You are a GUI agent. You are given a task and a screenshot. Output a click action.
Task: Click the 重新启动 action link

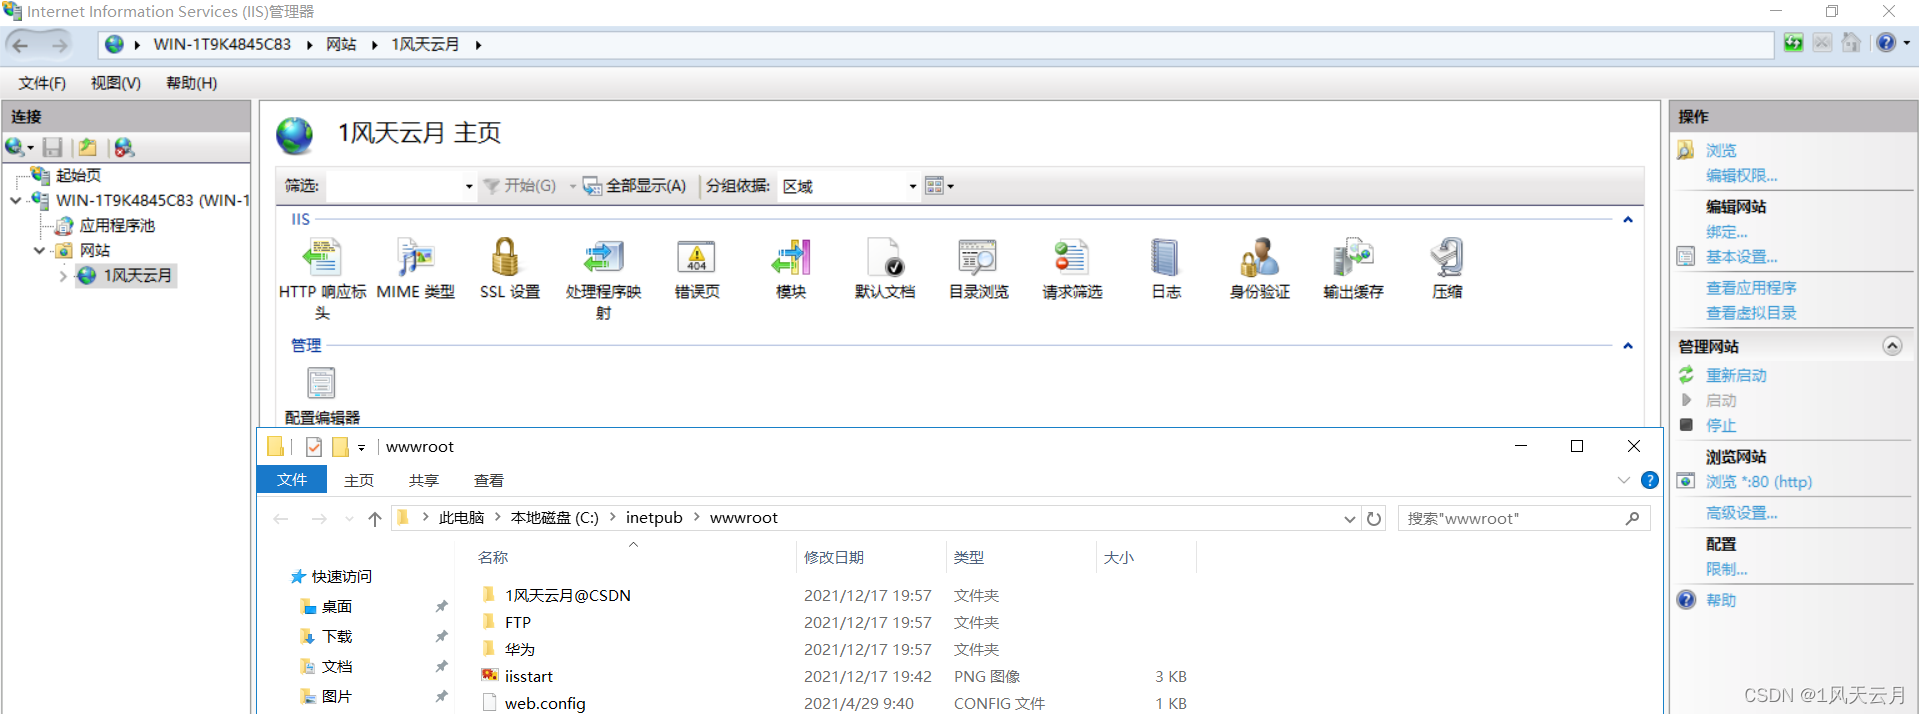(x=1736, y=376)
